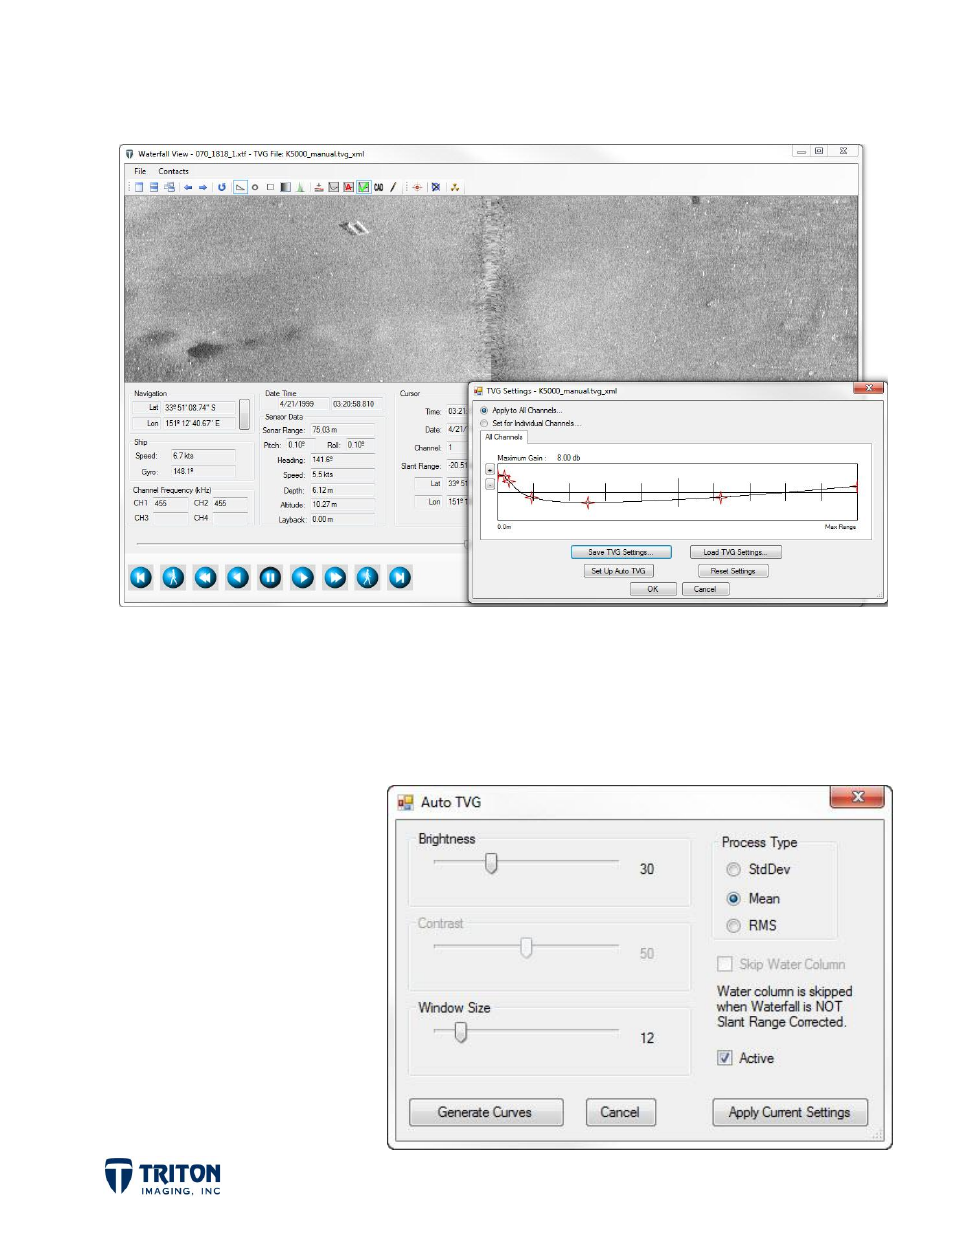Click the yellow three-dot cluster icon

[454, 187]
